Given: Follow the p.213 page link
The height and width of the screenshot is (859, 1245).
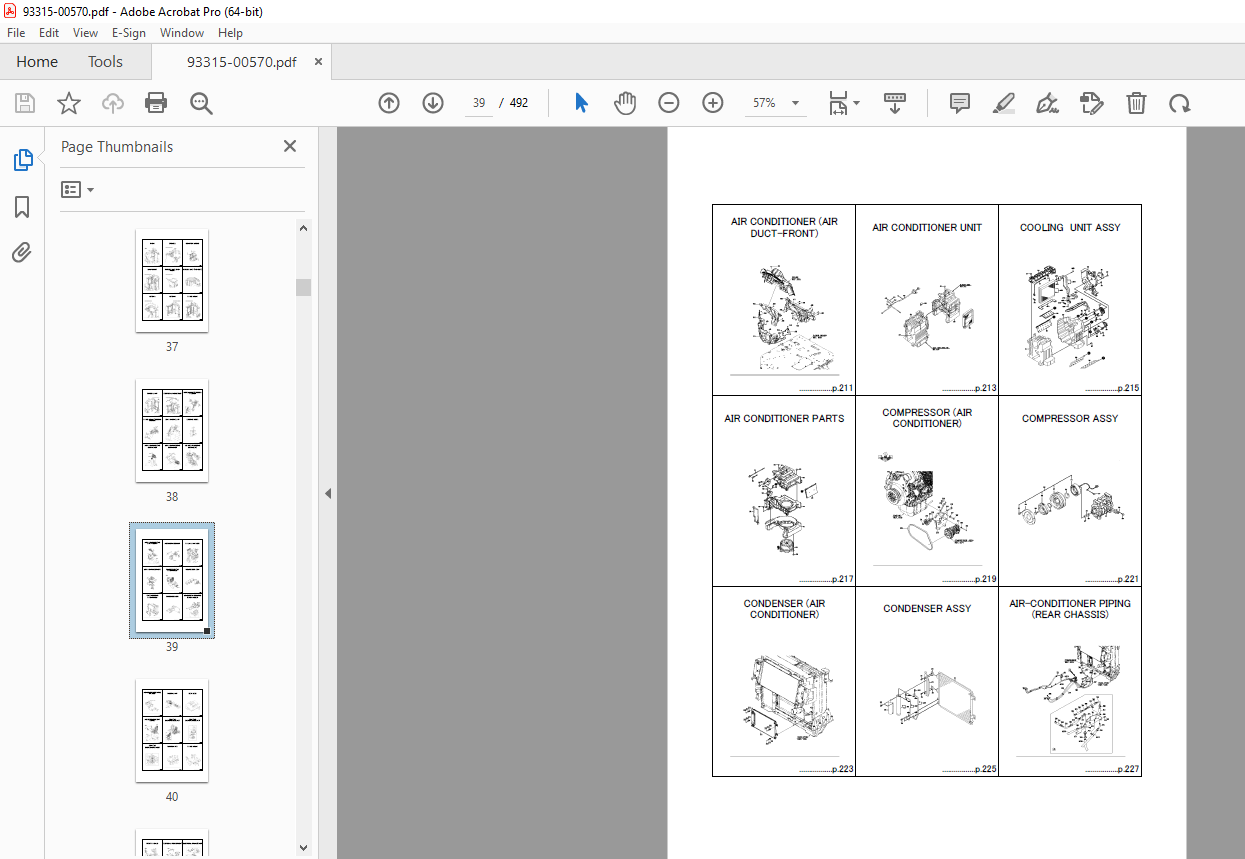Looking at the screenshot, I should pyautogui.click(x=969, y=388).
